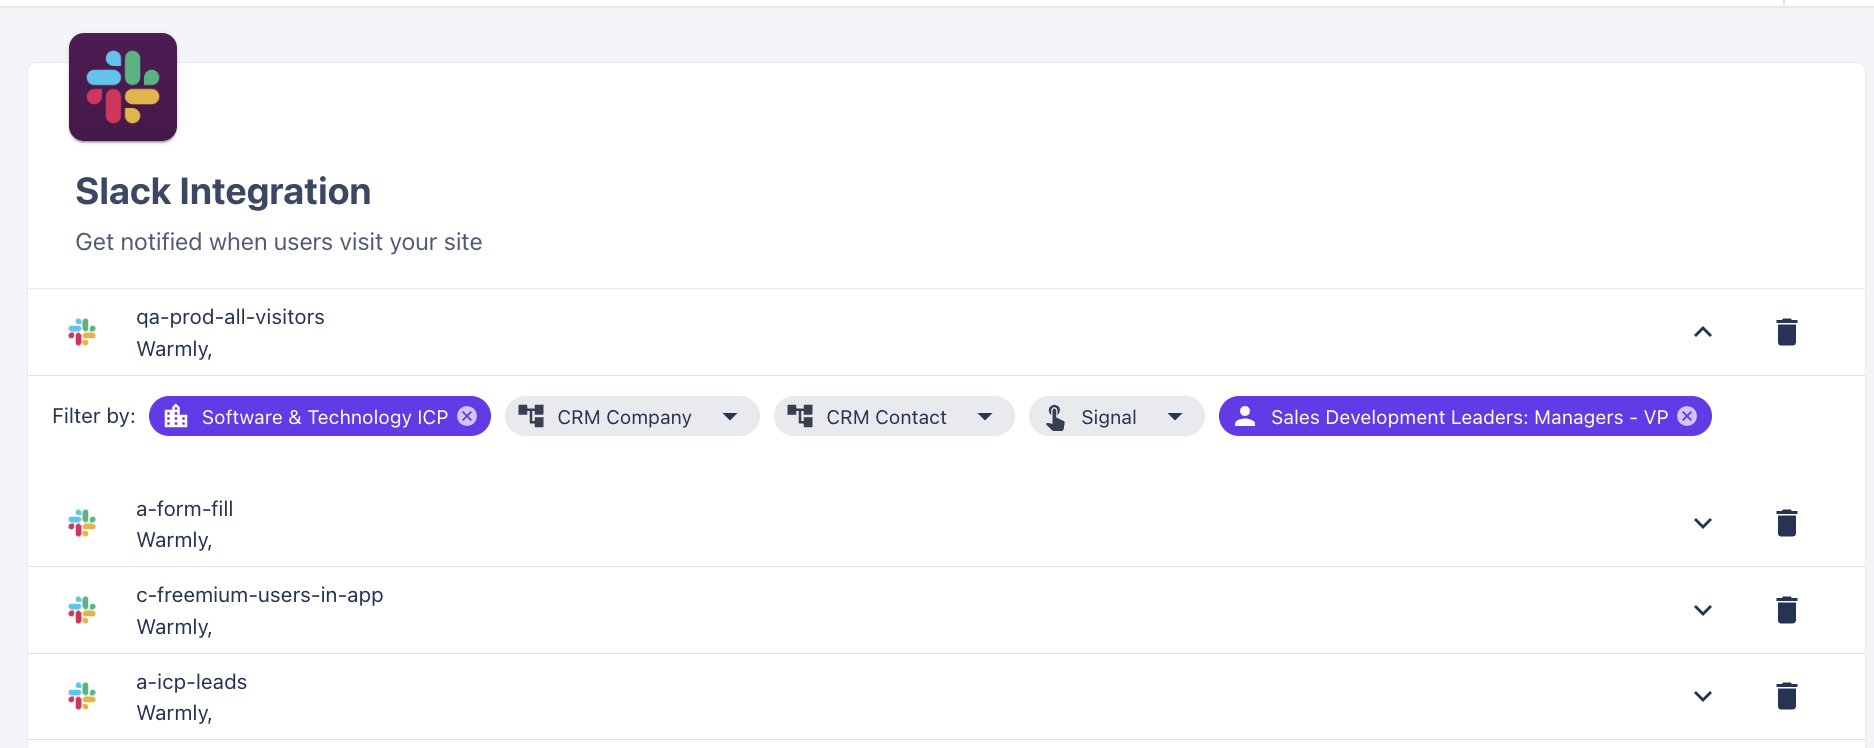Click trash icon for c-freemium-users-in-app
The width and height of the screenshot is (1874, 748).
click(x=1786, y=610)
